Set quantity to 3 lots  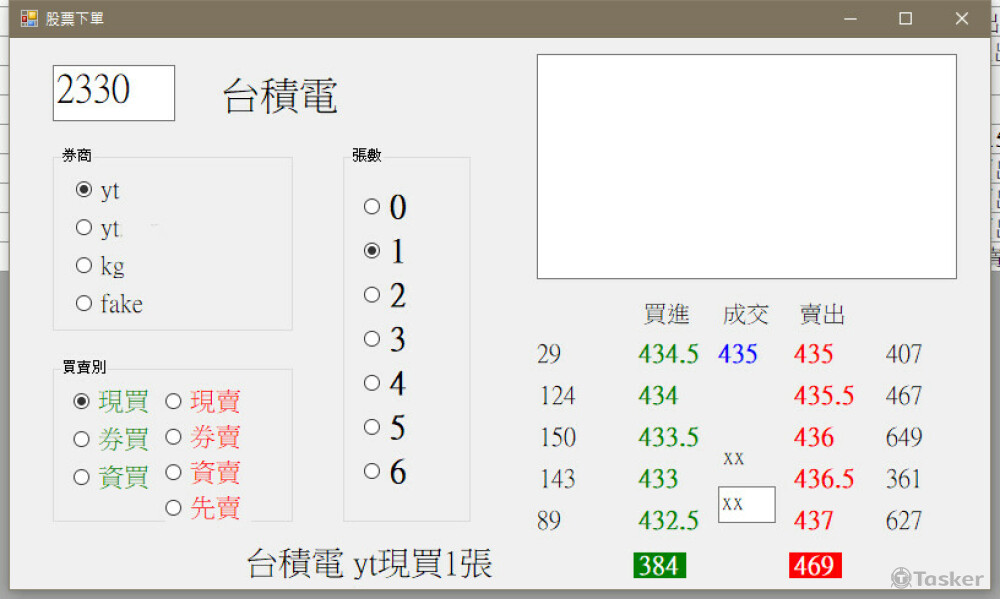tap(372, 339)
